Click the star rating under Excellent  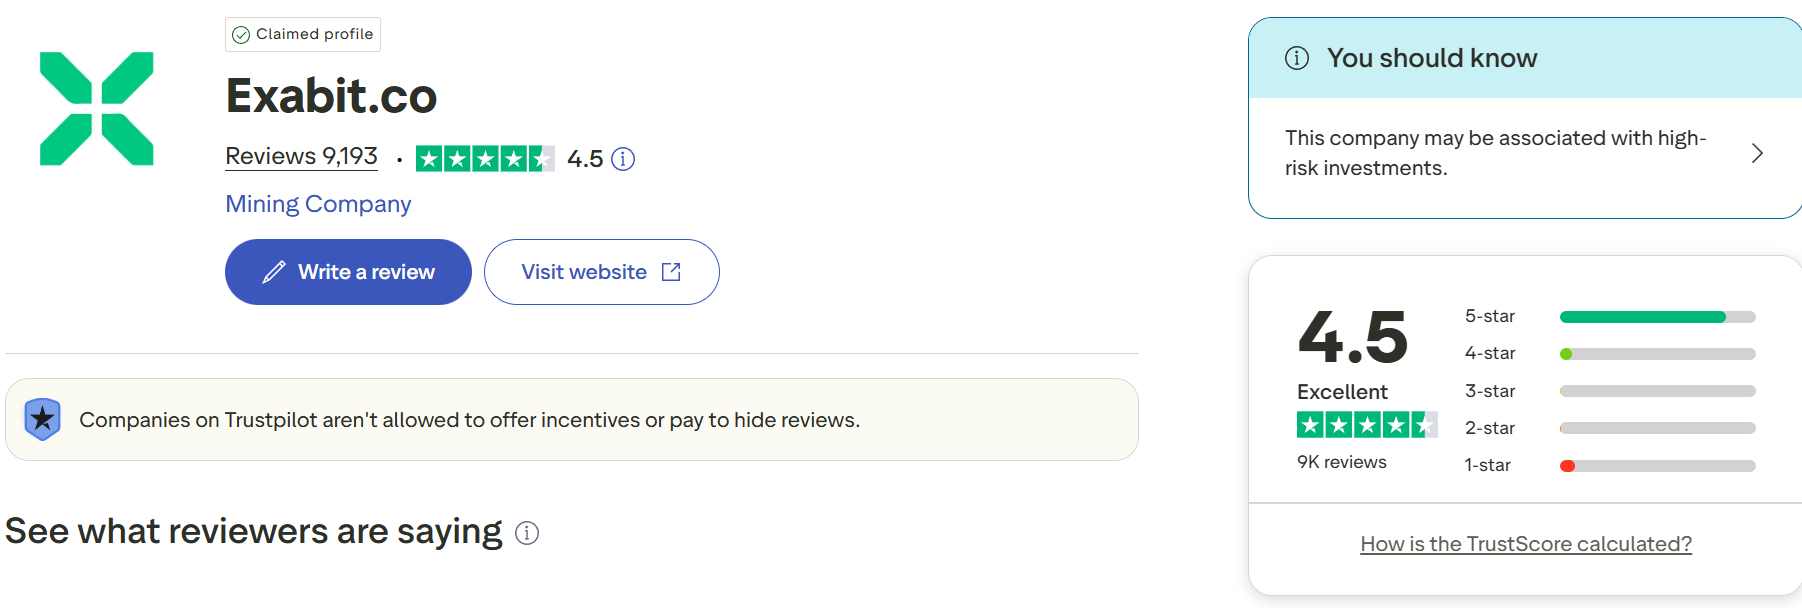point(1367,425)
